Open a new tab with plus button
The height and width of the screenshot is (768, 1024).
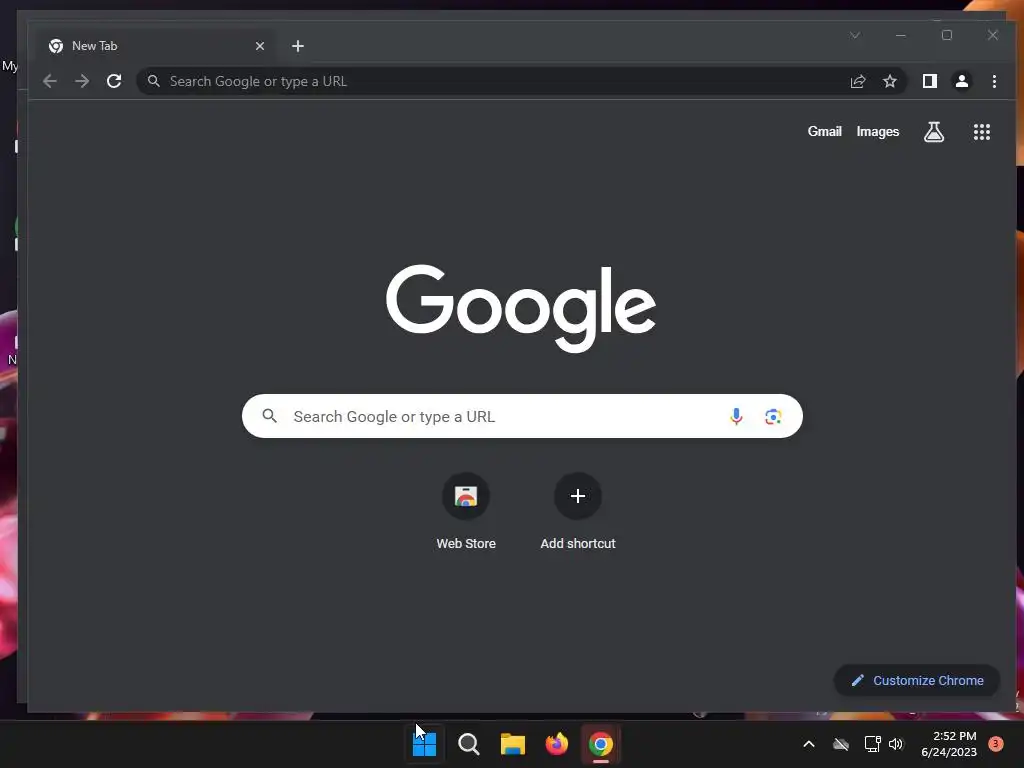point(298,46)
